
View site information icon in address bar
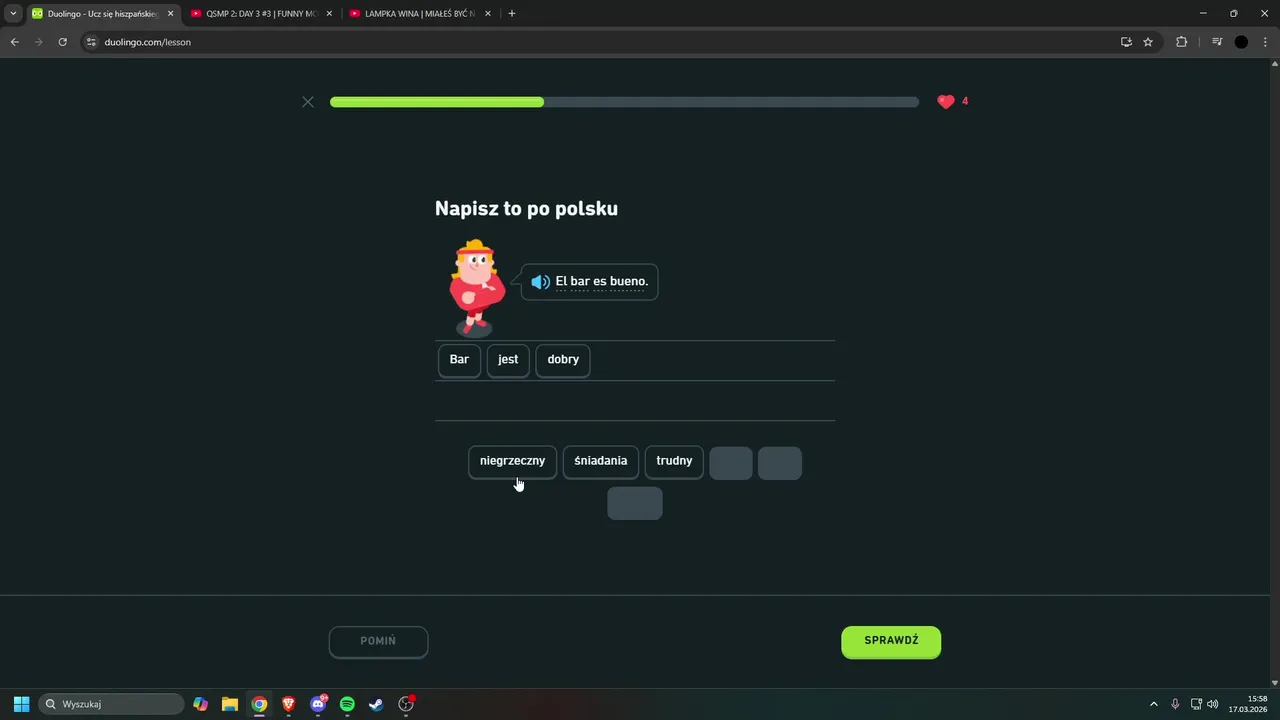point(91,42)
